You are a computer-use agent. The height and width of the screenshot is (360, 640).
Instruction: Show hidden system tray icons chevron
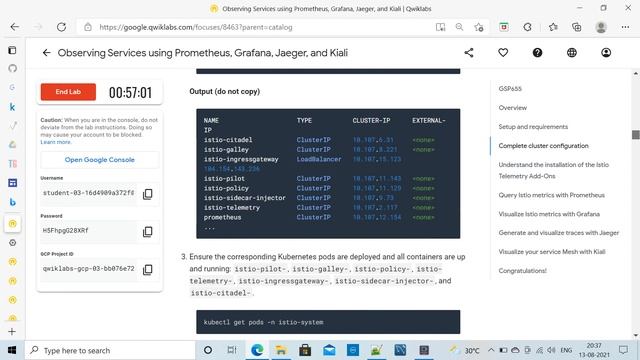(x=491, y=350)
